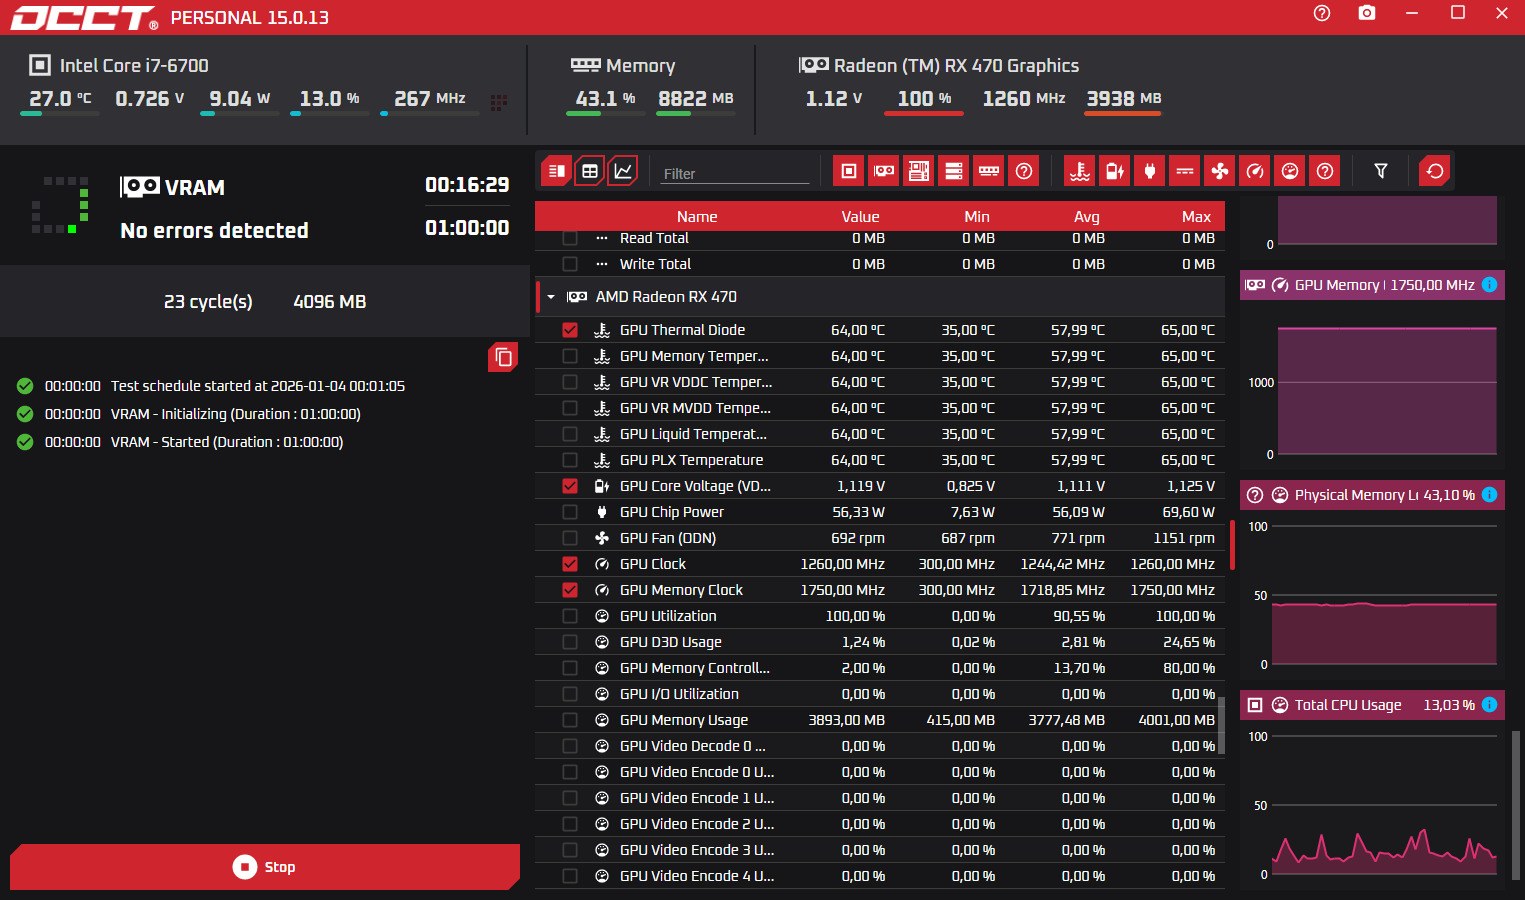
Task: Click the GPU Memory Controller row name
Action: pos(695,668)
